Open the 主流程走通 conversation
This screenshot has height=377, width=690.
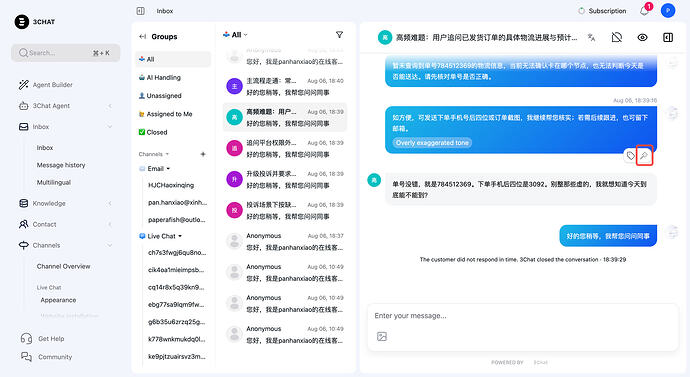(285, 87)
